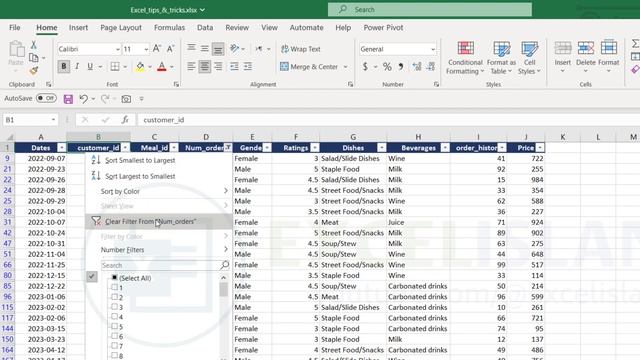The height and width of the screenshot is (360, 640).
Task: Increase decimal places
Action: point(417,66)
